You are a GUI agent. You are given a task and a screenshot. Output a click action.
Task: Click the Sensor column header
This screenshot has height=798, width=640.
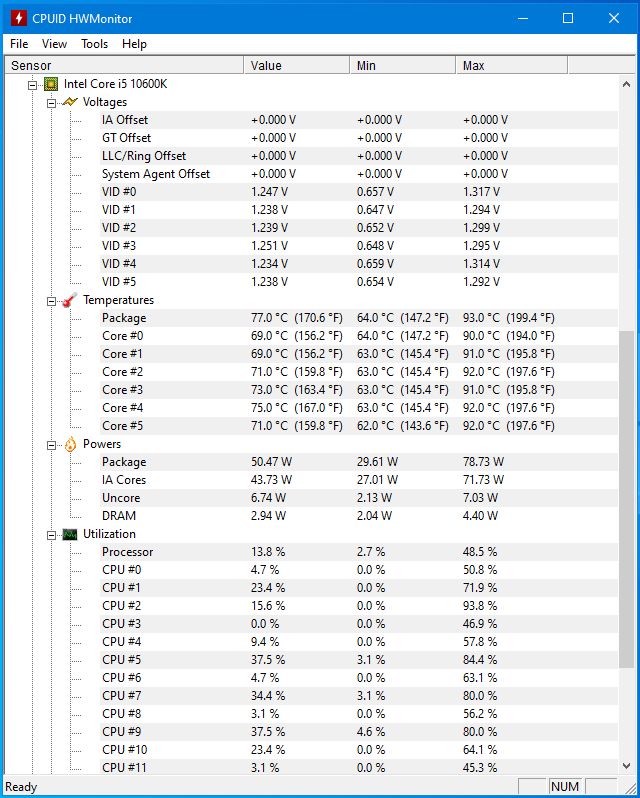(x=124, y=65)
